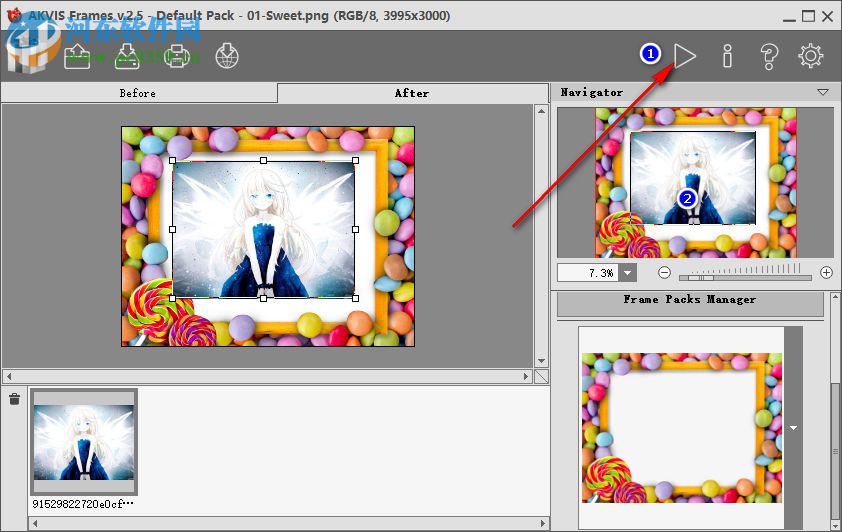The image size is (842, 532).
Task: Click the right-middle resize handle of the photo
Action: point(355,229)
